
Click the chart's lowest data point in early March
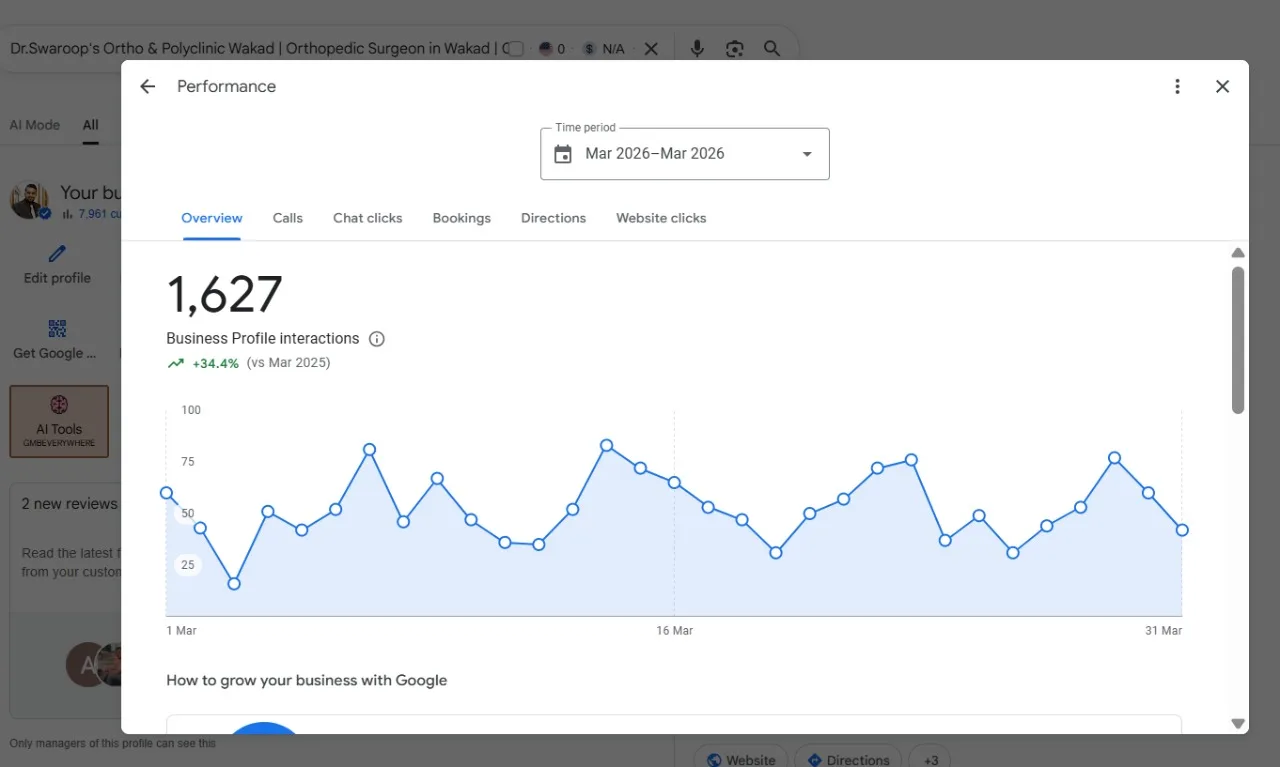[x=234, y=583]
